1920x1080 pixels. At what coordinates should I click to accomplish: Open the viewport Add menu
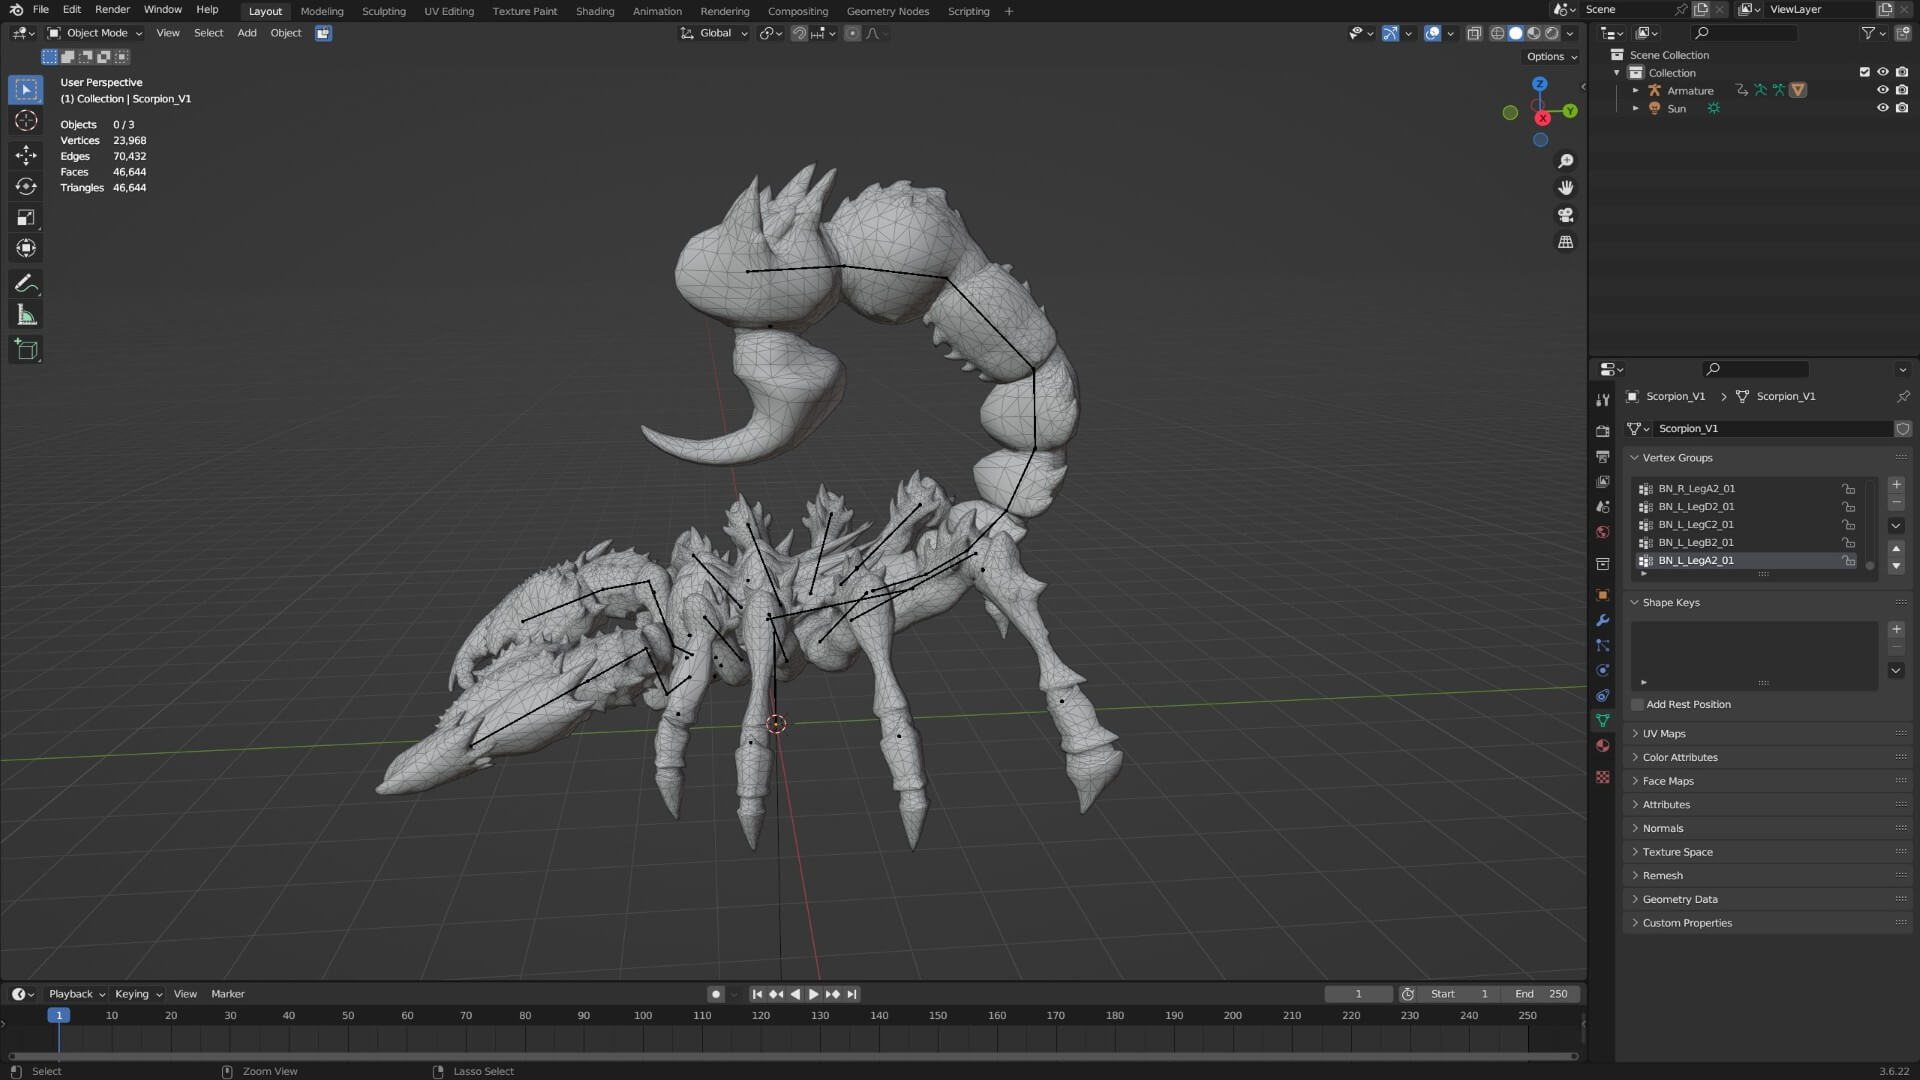[246, 33]
